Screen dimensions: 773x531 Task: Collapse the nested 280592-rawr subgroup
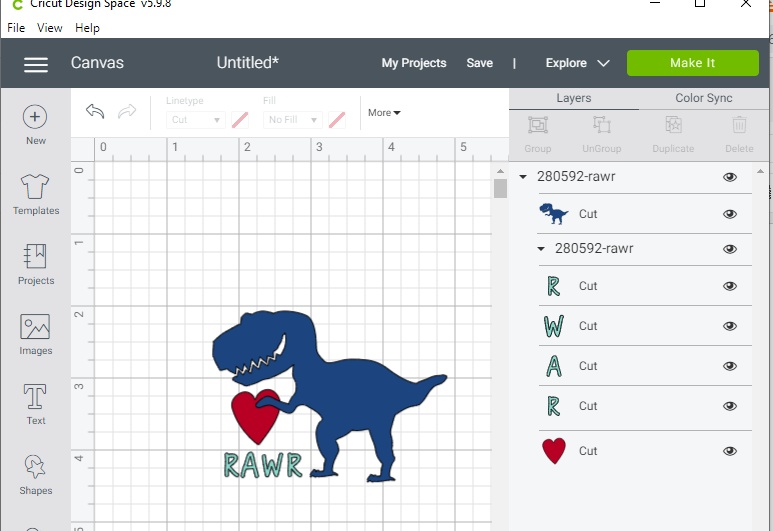[541, 248]
